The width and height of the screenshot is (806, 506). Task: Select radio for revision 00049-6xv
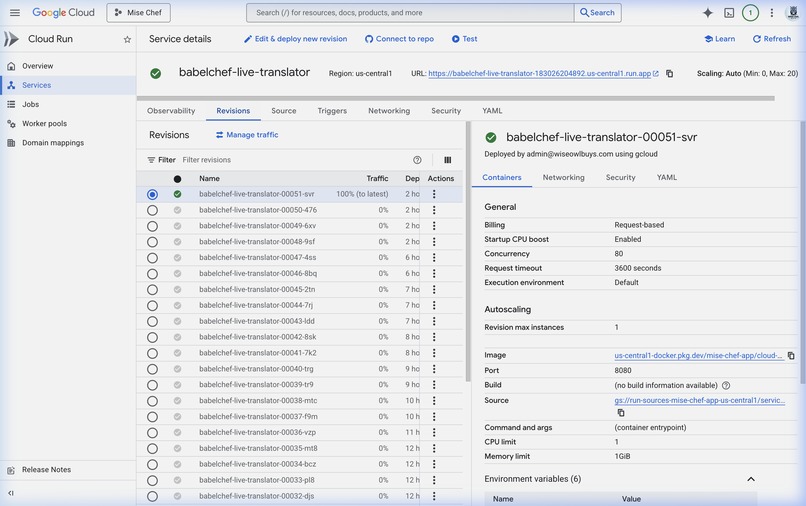tap(152, 226)
